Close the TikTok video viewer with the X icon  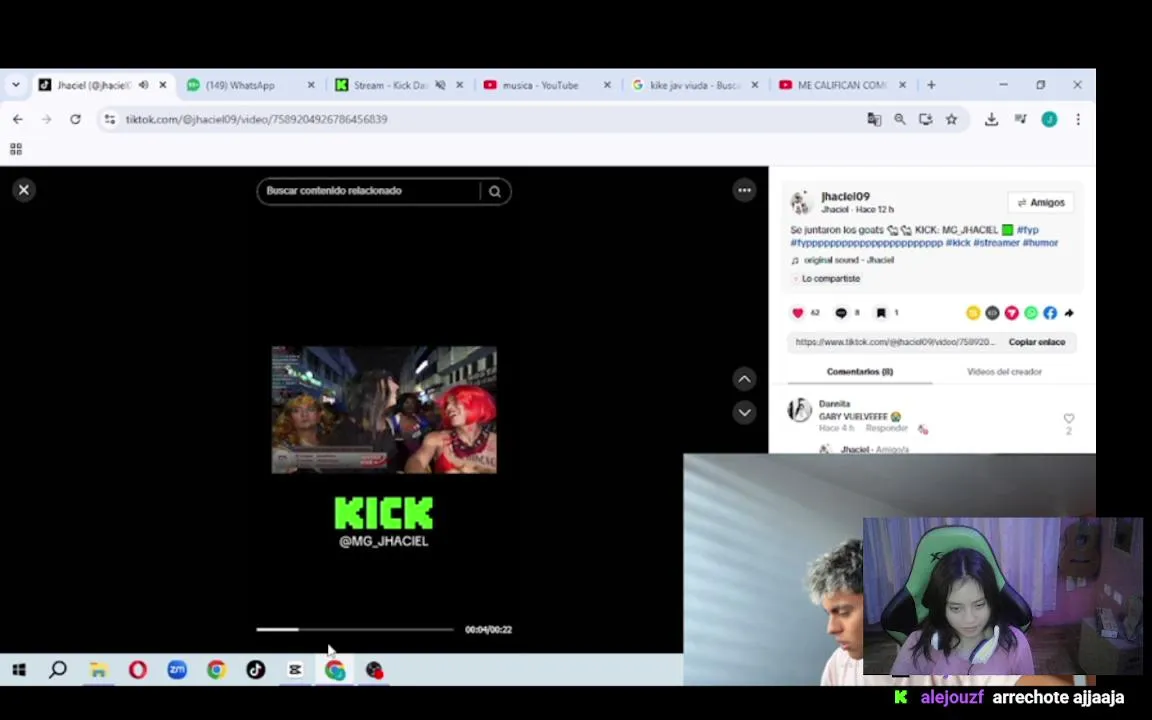(x=24, y=190)
